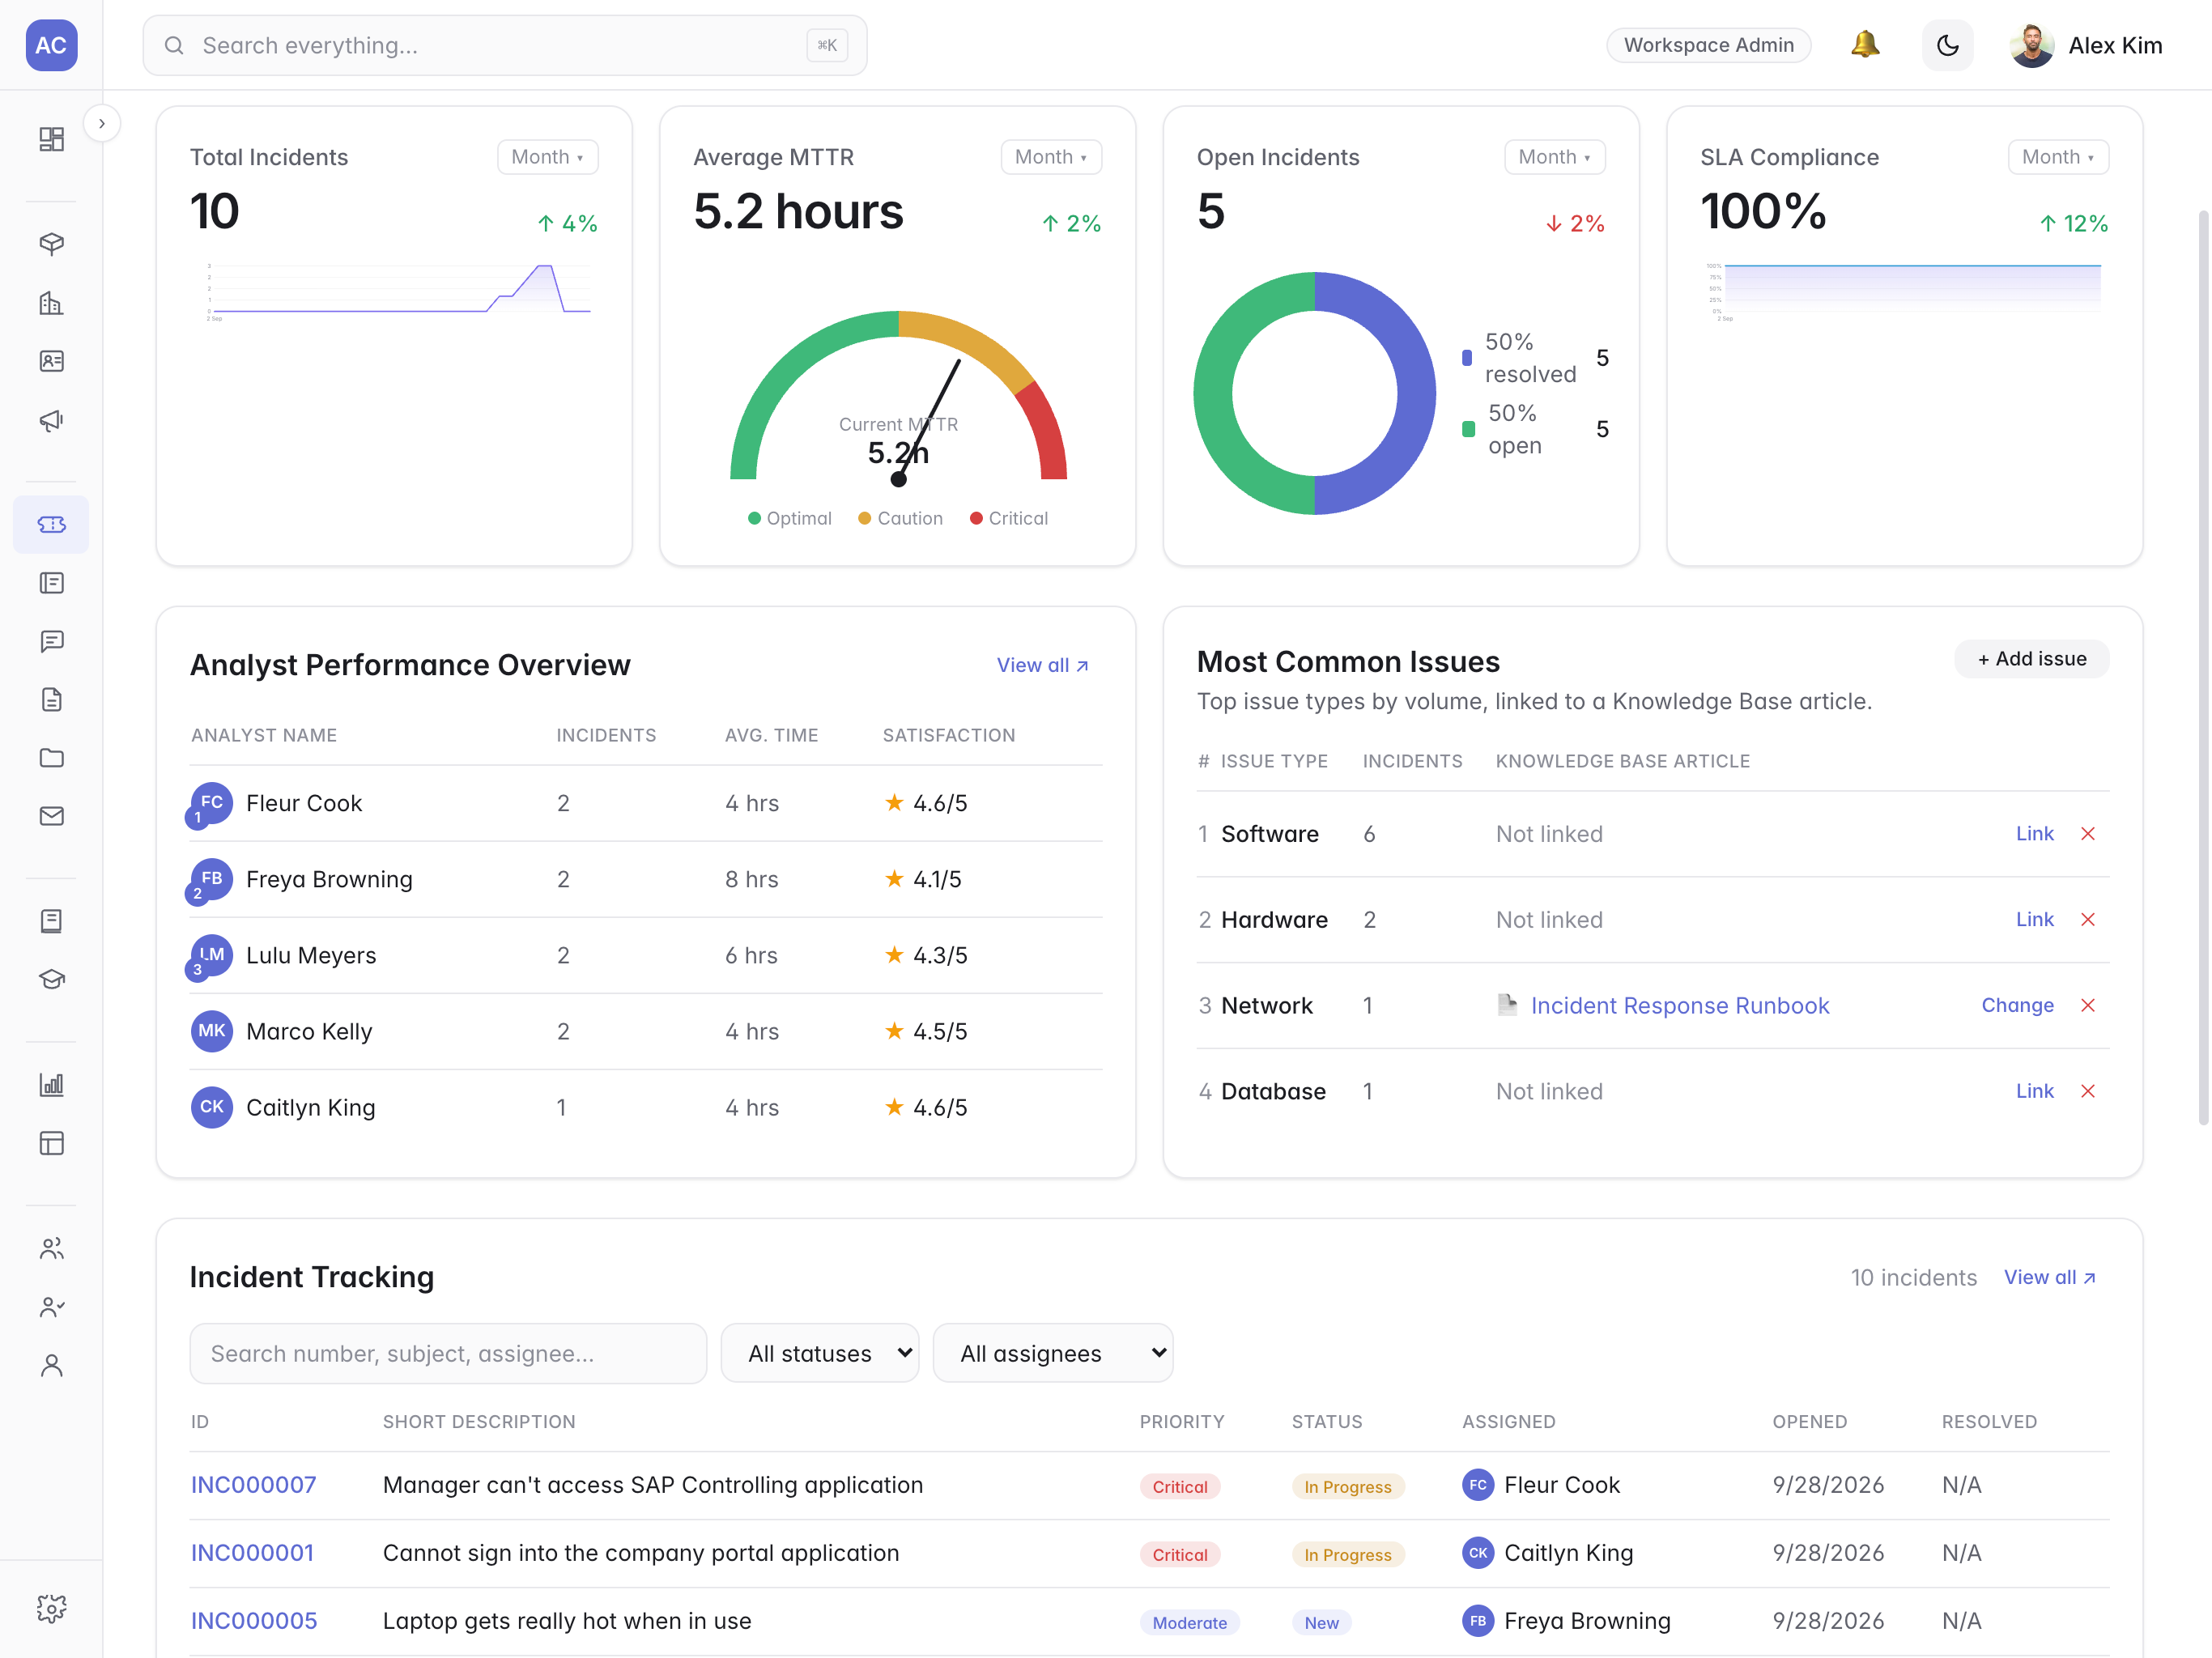Open the users group icon in sidebar
The width and height of the screenshot is (2212, 1658).
coord(51,1249)
